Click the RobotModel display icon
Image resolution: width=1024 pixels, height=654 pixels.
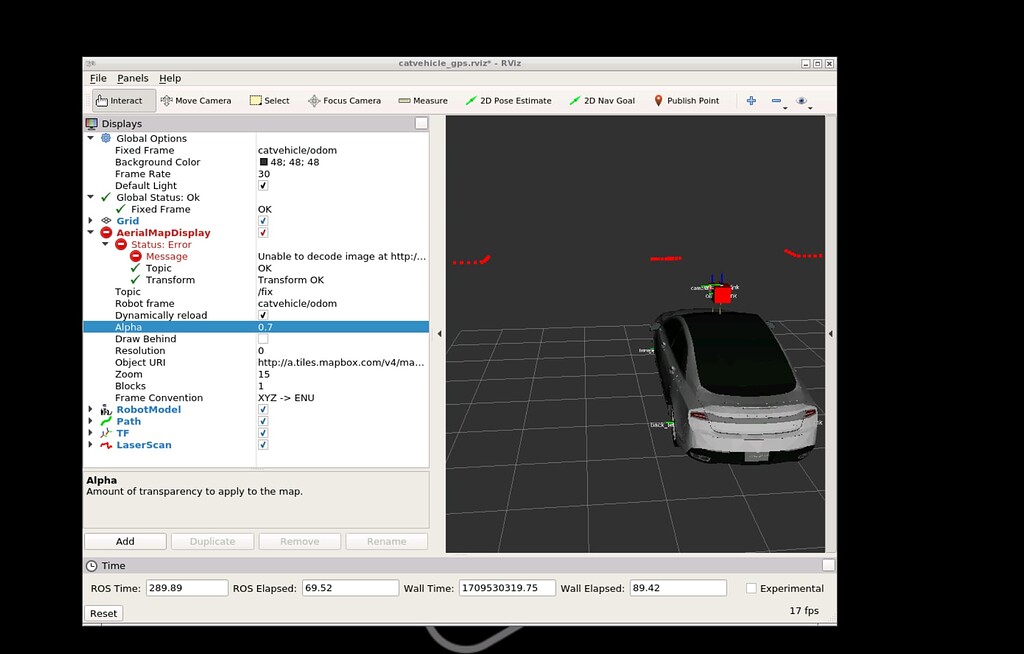tap(106, 410)
